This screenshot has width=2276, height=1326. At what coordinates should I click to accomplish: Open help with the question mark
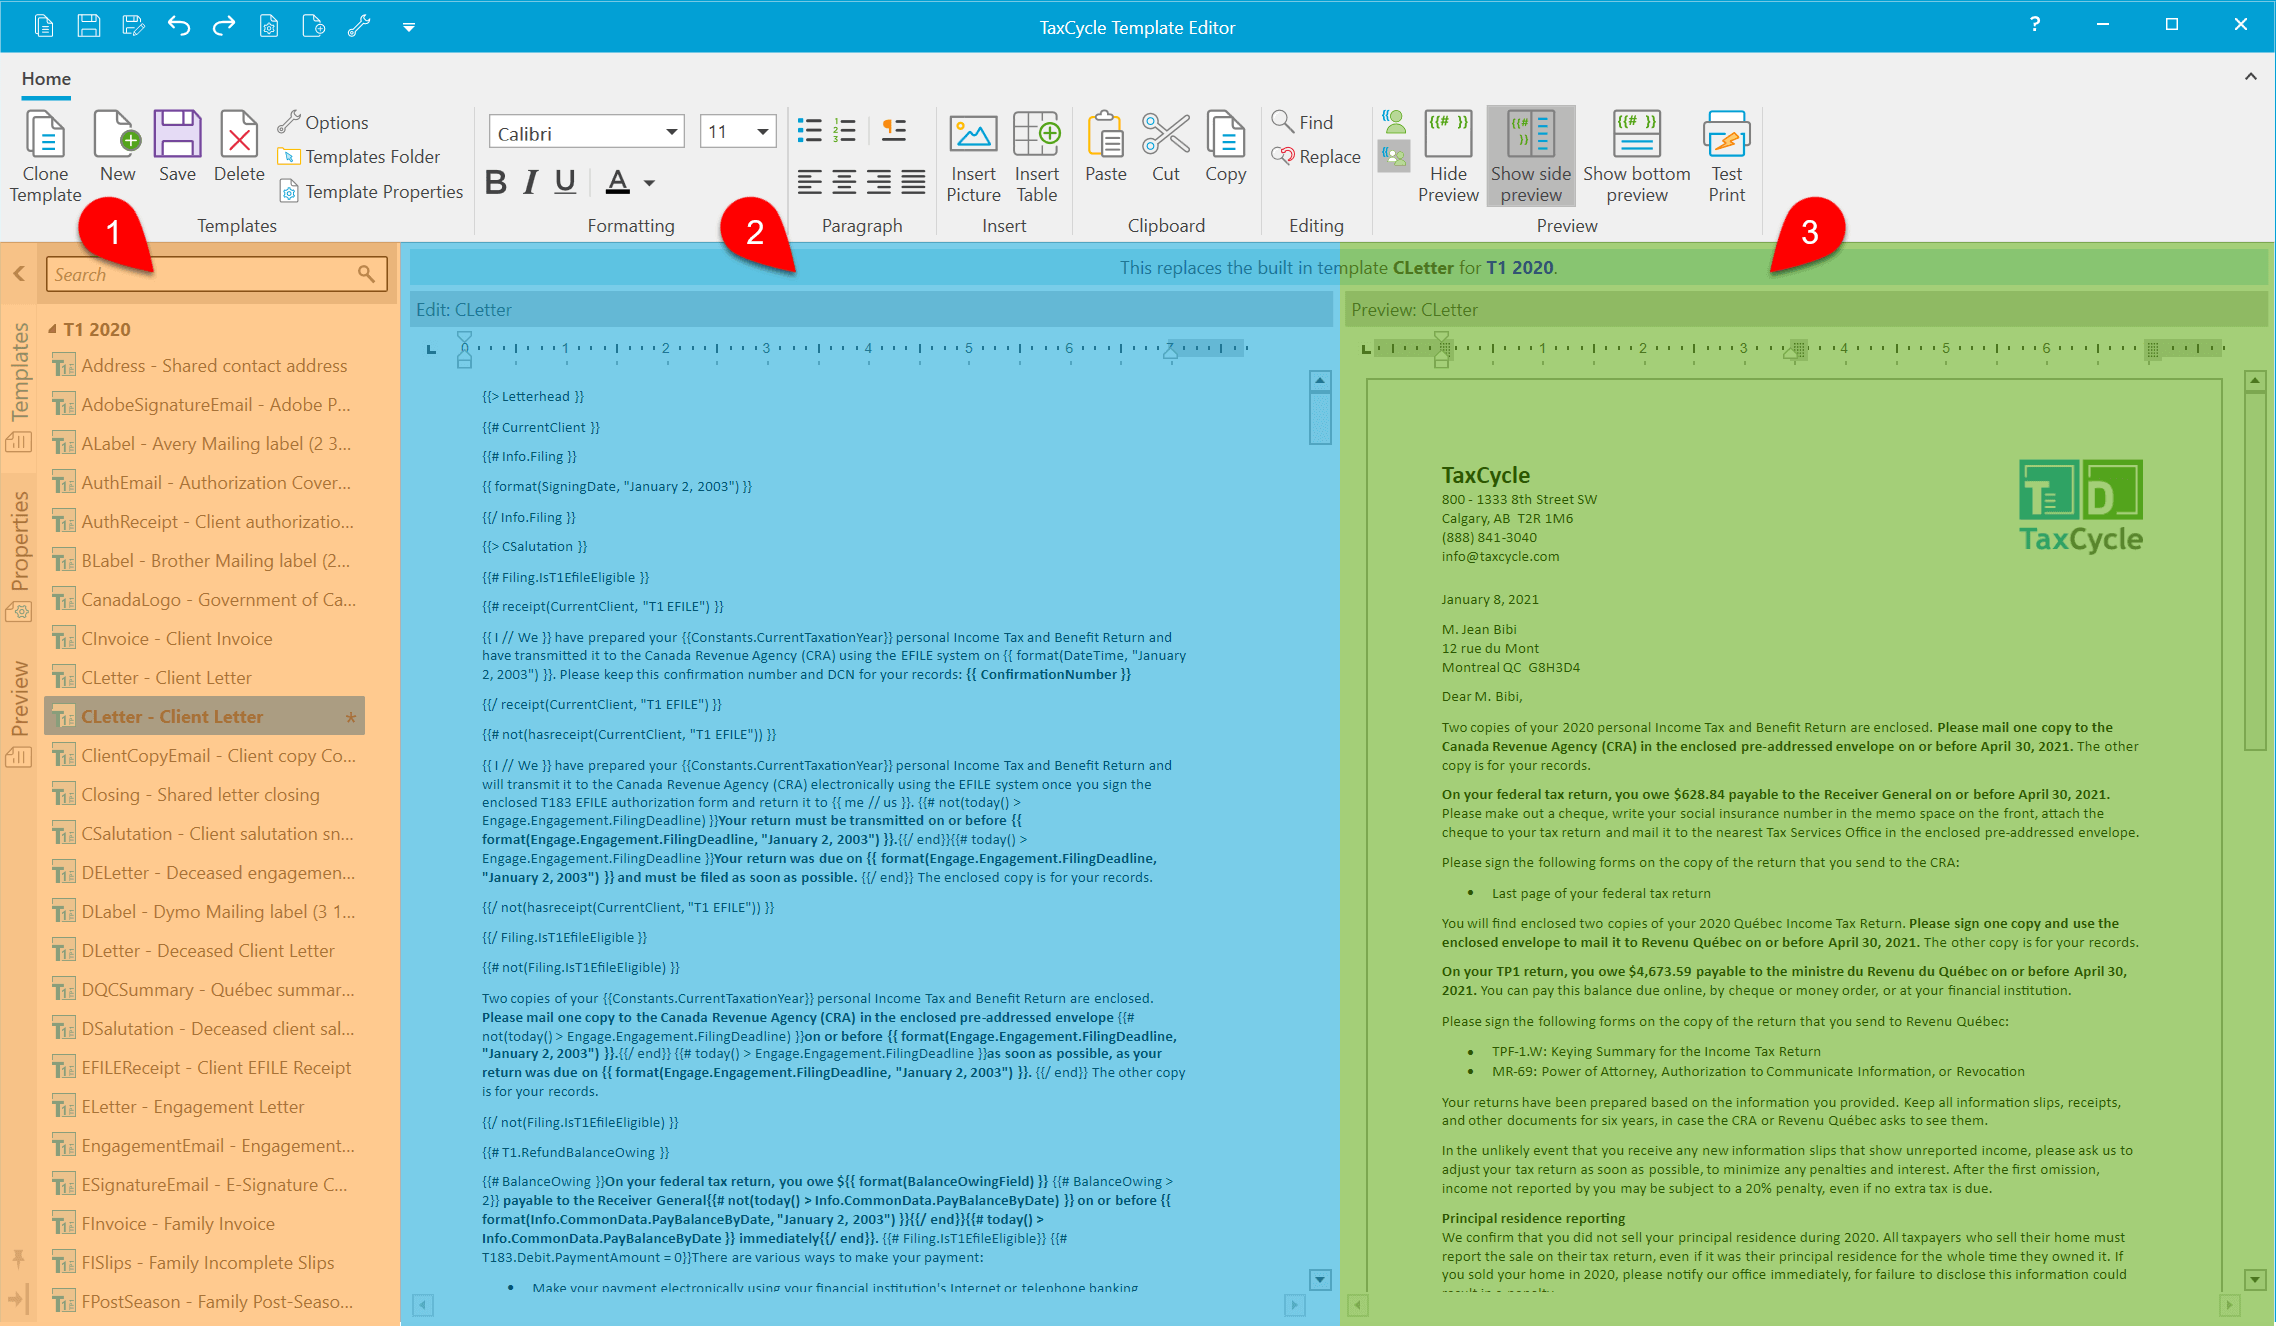(2035, 25)
